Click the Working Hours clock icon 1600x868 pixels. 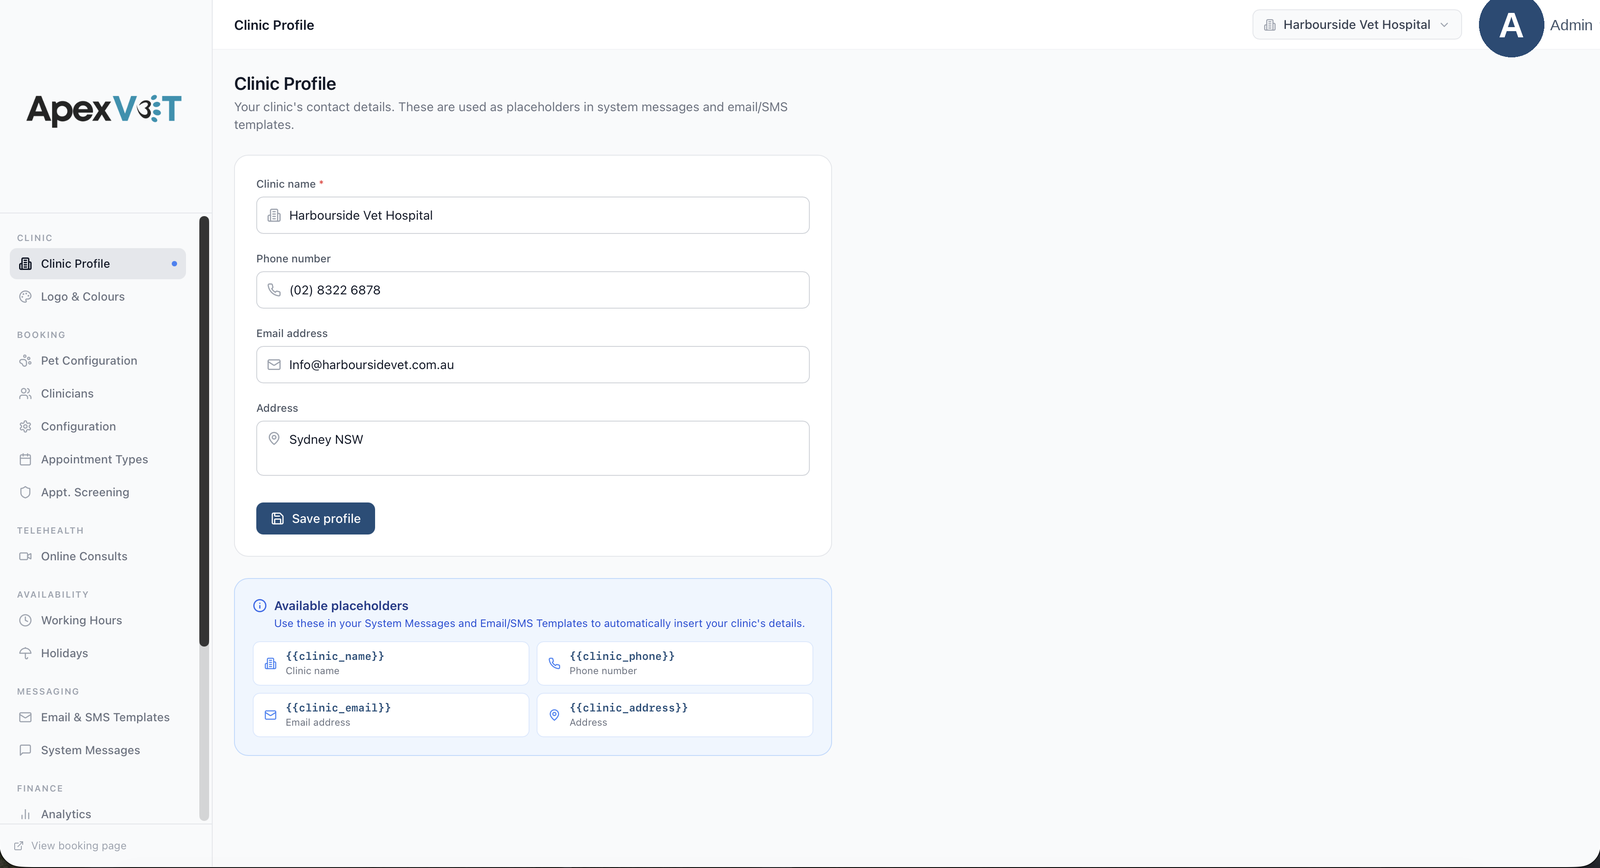click(x=26, y=621)
